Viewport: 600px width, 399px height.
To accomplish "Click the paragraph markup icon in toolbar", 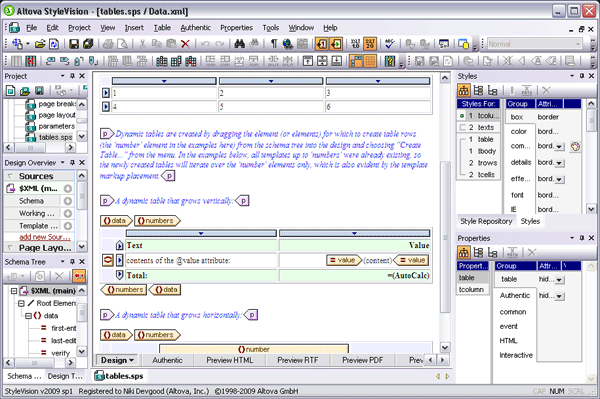I will point(274,44).
